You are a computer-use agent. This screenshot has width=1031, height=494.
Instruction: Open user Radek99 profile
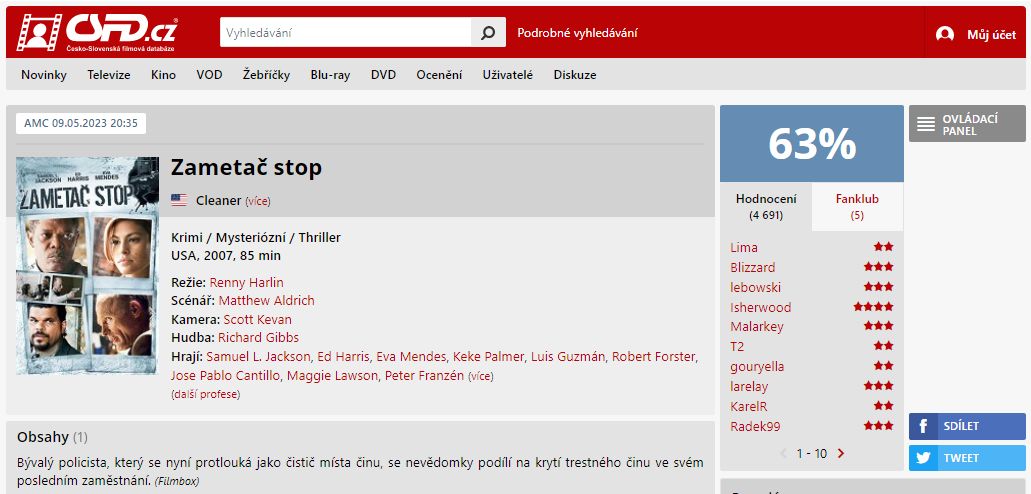pos(755,426)
